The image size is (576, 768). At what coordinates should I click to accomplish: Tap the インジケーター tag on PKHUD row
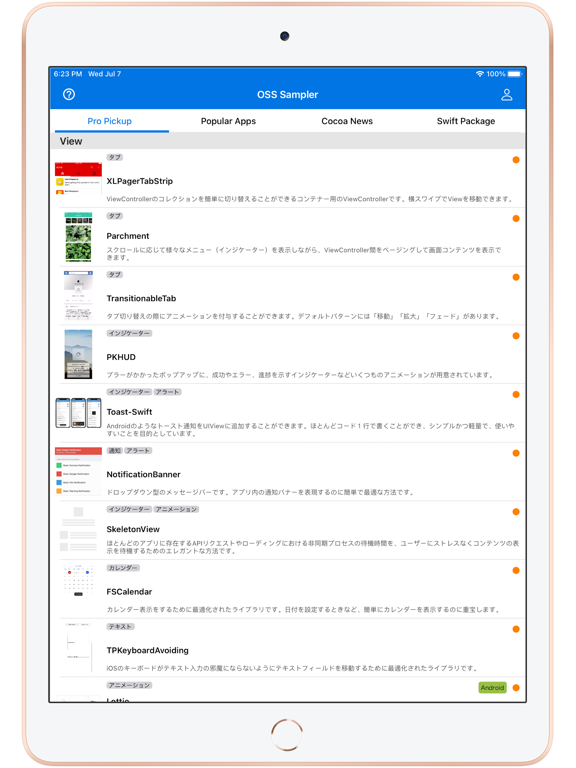[129, 333]
